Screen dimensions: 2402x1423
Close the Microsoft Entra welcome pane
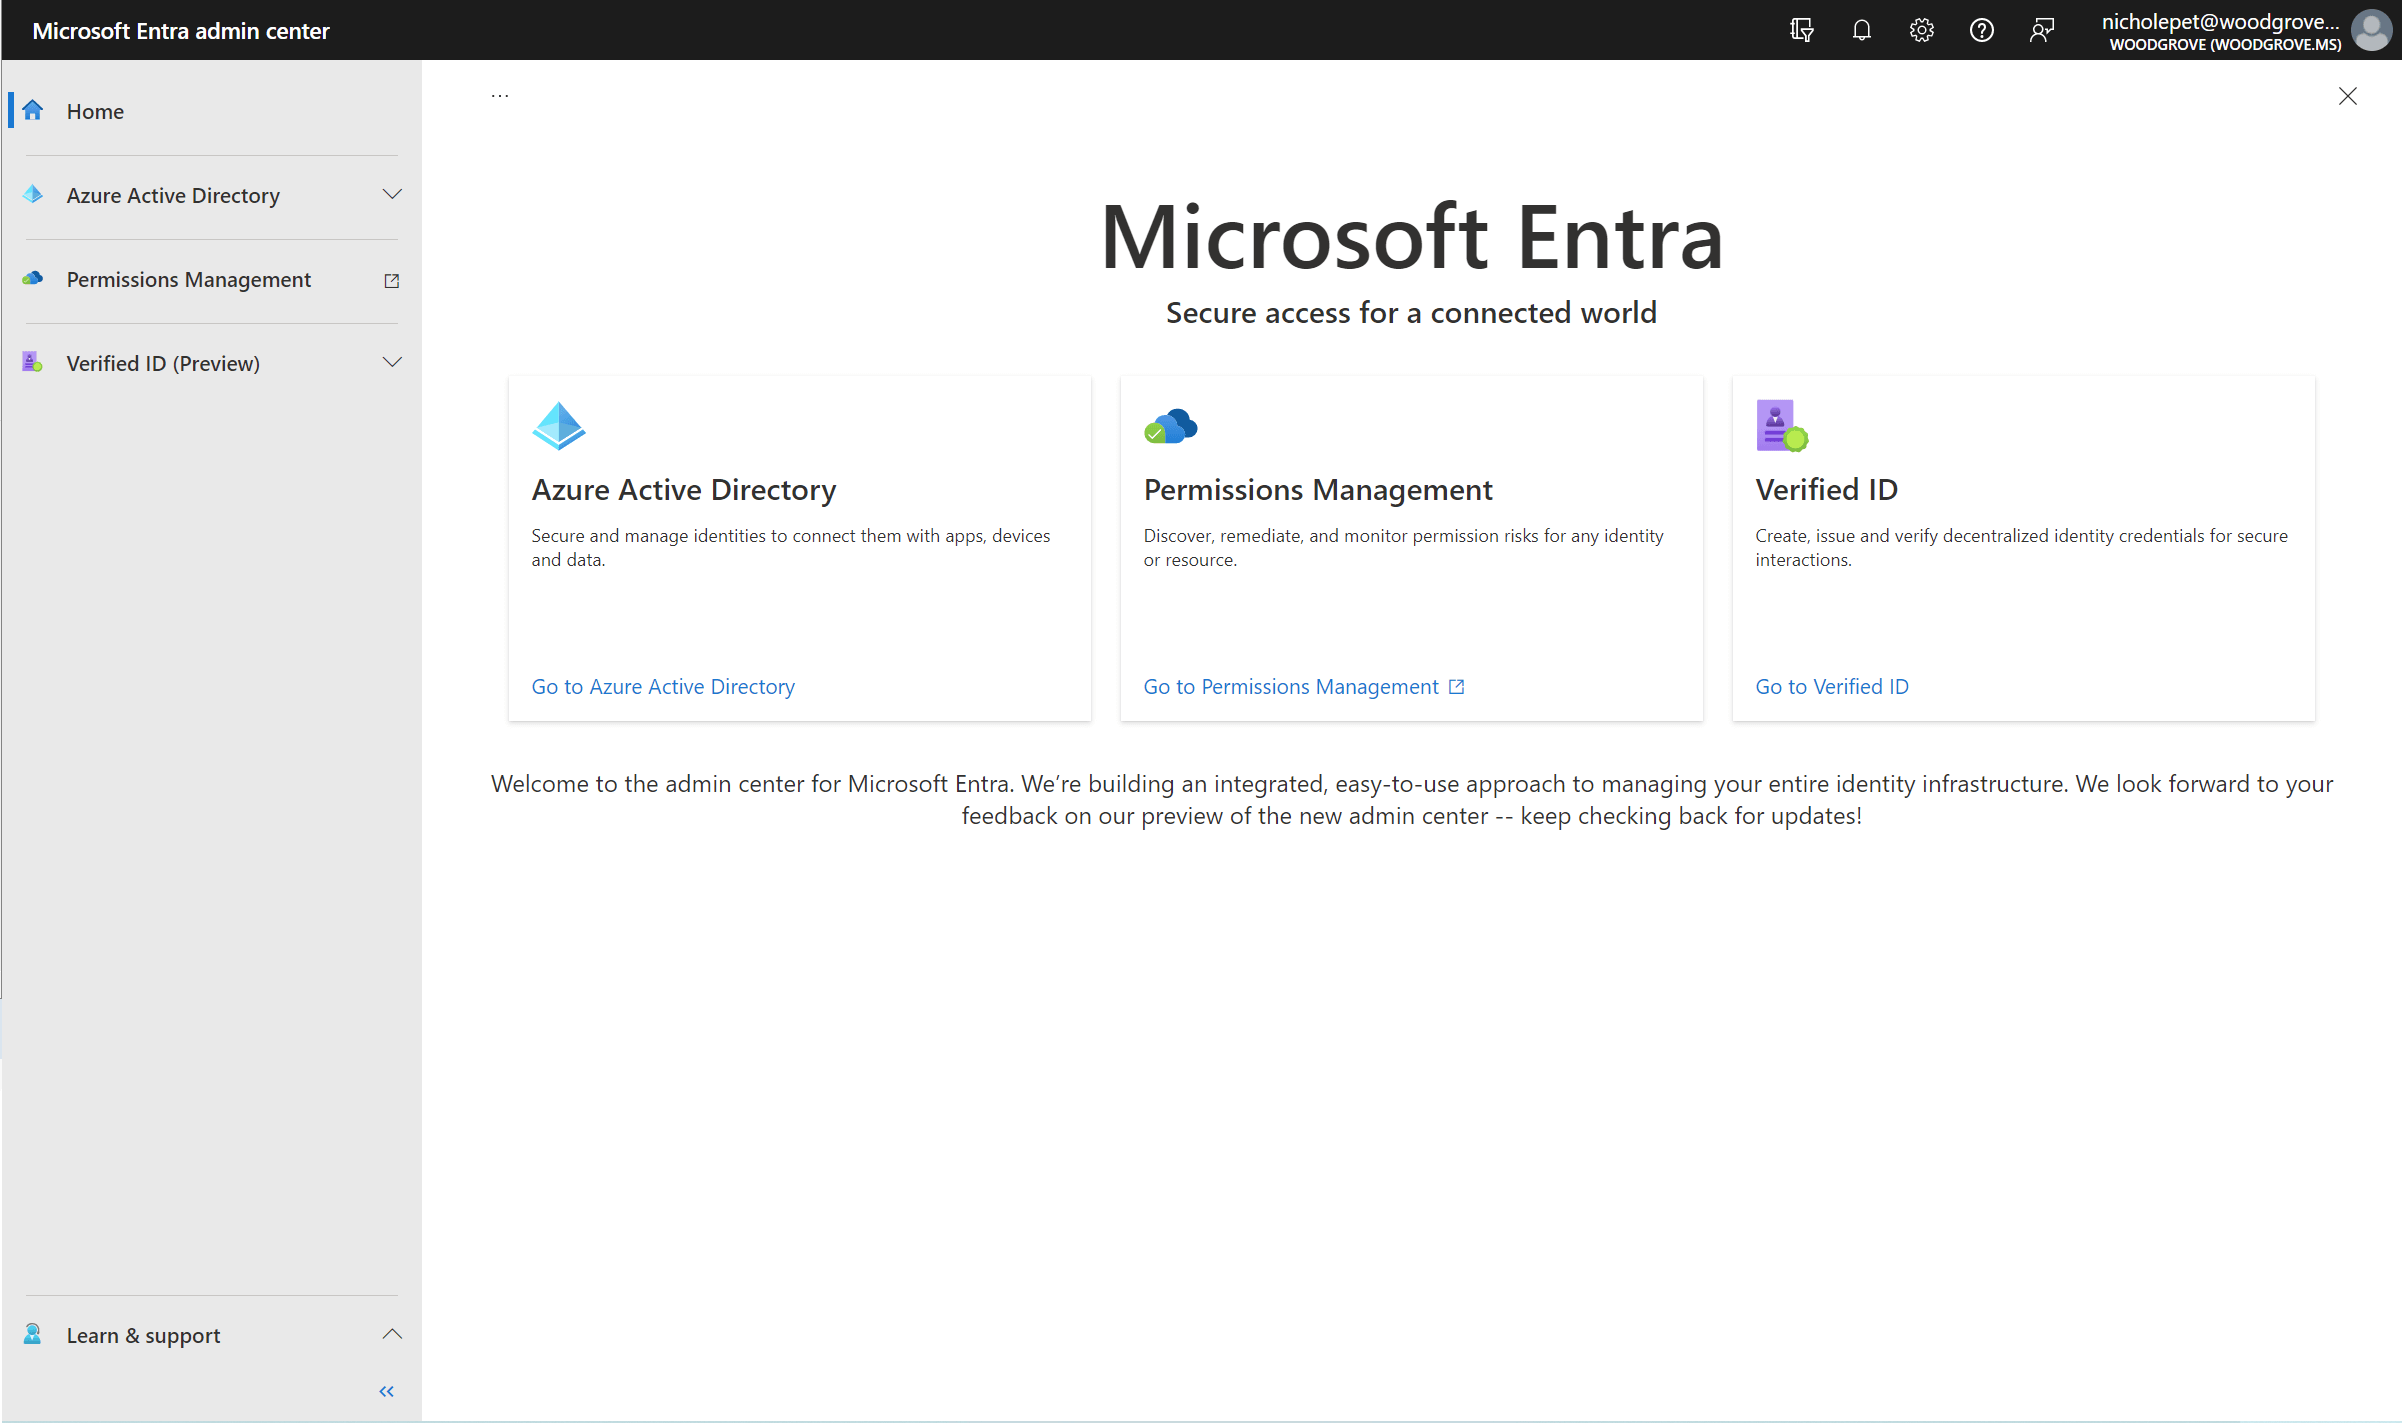pos(2347,96)
